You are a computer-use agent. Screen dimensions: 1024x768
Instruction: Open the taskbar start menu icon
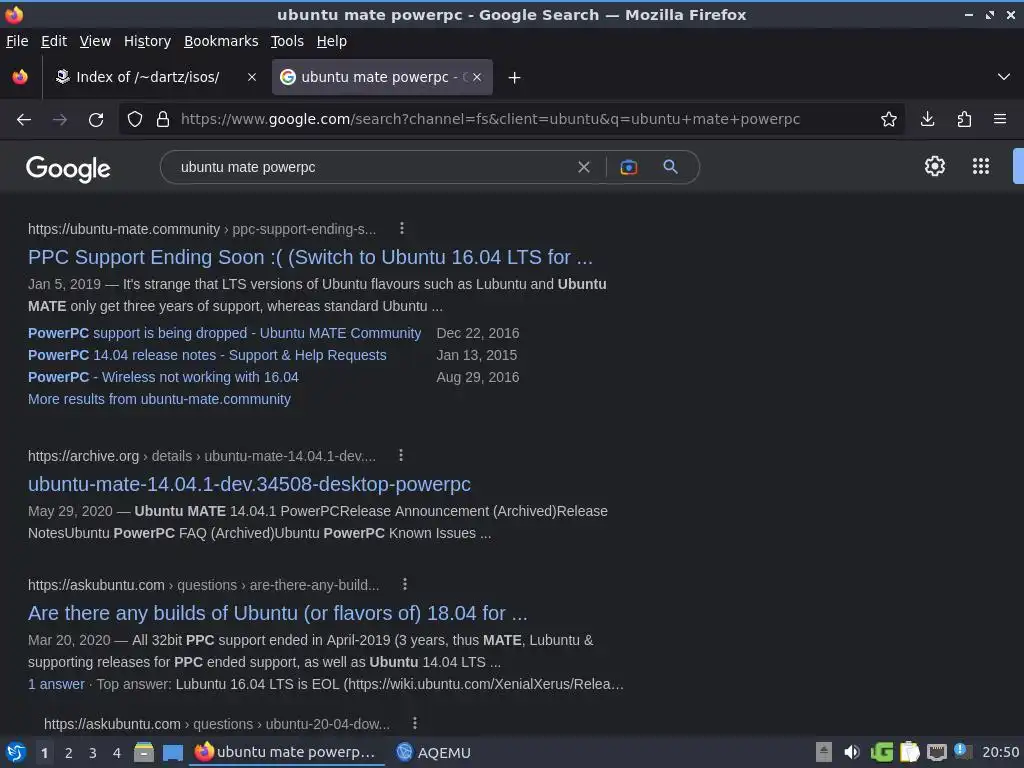pos(16,752)
